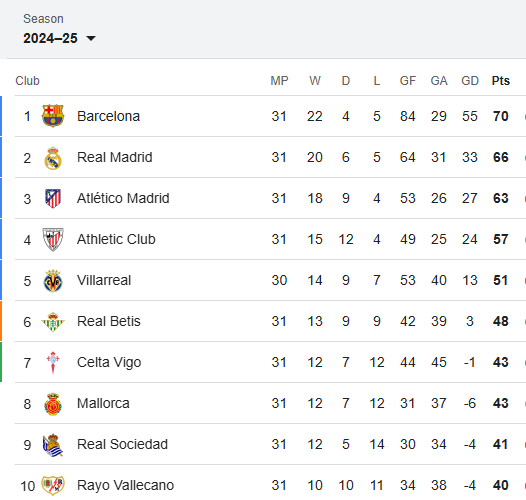Click the dropdown arrow beside 2024–25
This screenshot has height=500, width=526.
[91, 38]
